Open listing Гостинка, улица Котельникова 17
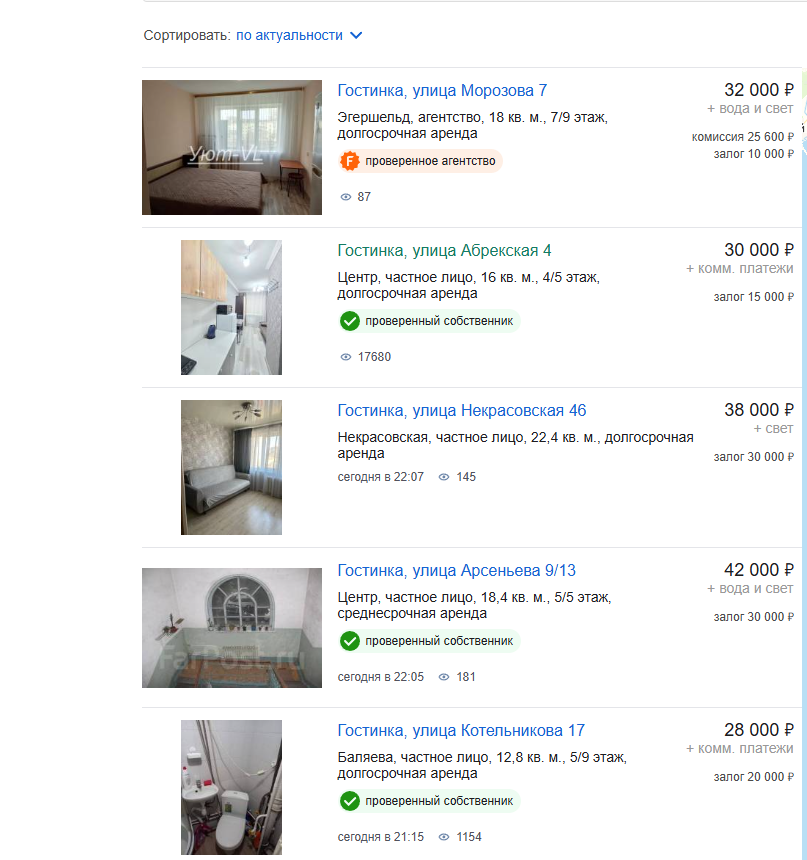 pyautogui.click(x=461, y=731)
